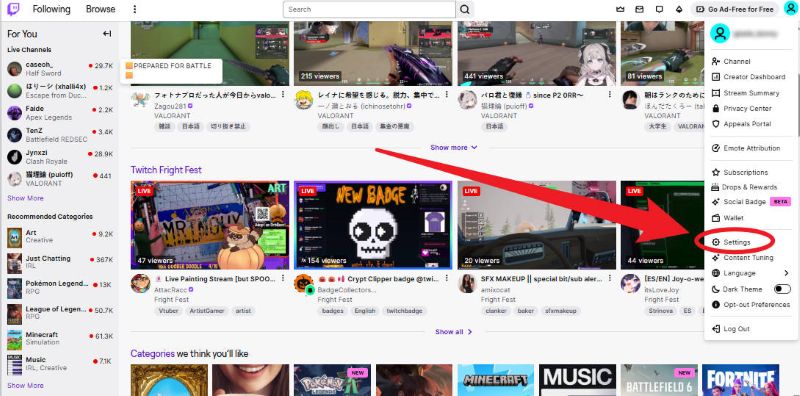800x396 pixels.
Task: Open the MUSIC category card
Action: (x=578, y=380)
